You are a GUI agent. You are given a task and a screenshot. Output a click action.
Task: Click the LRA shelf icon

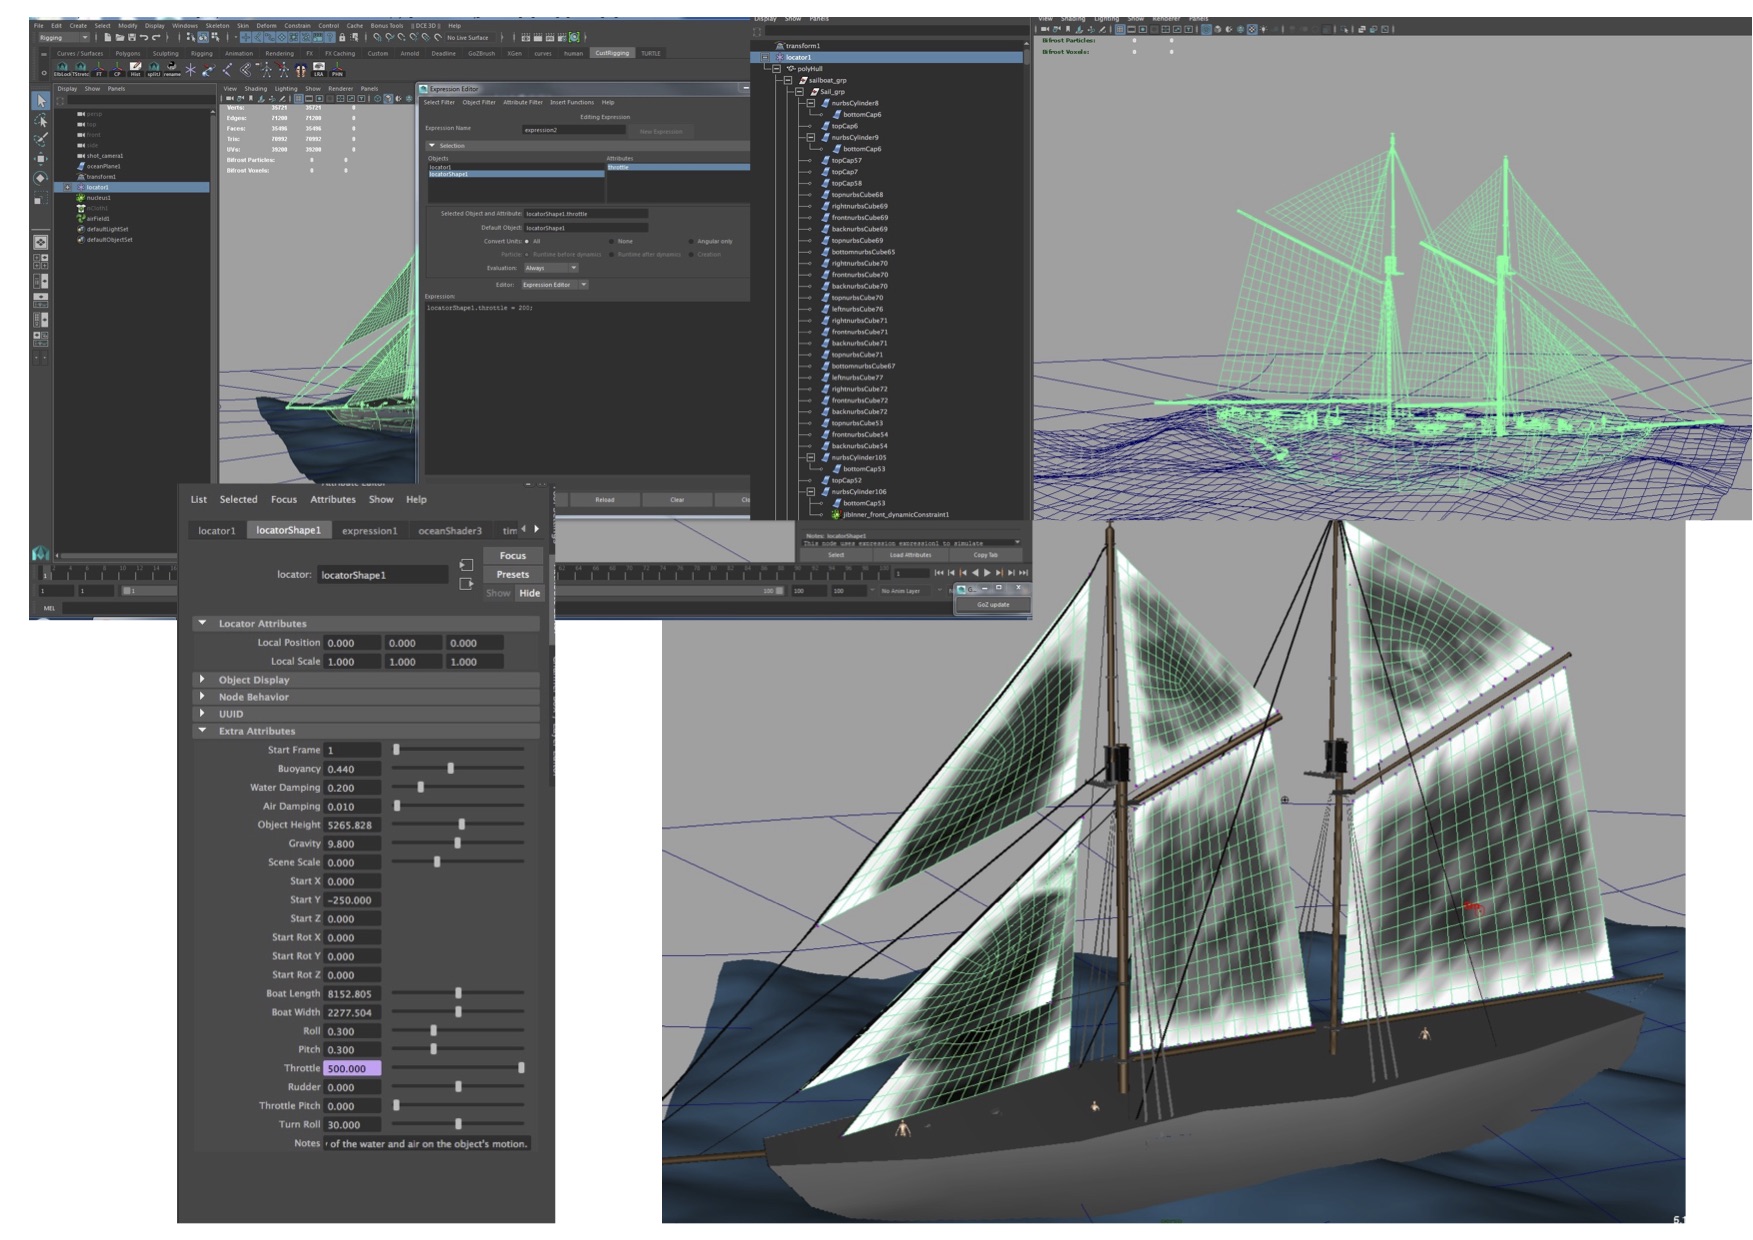[318, 69]
